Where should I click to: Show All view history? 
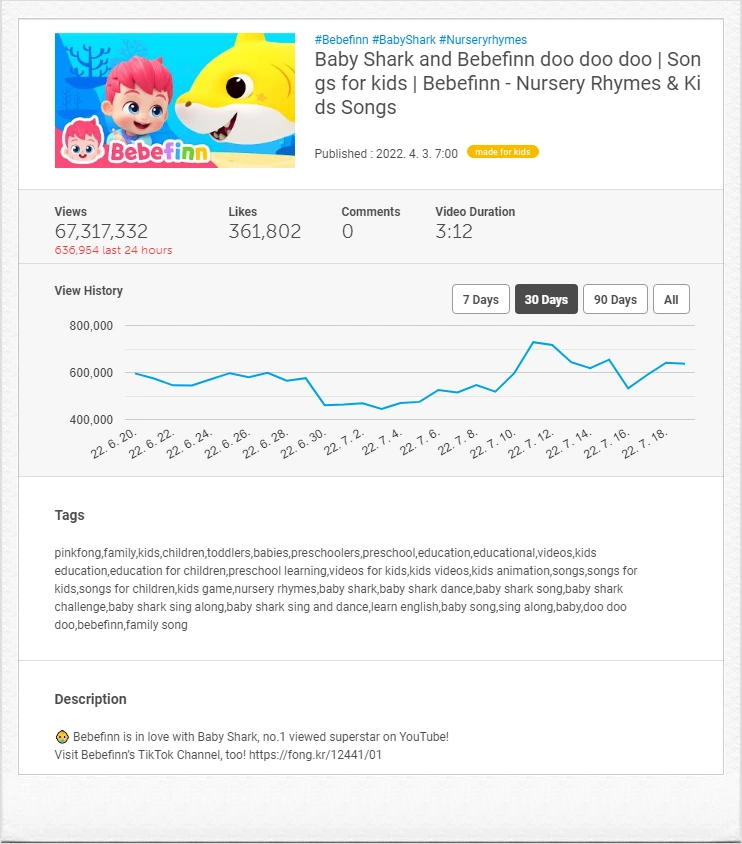pyautogui.click(x=671, y=299)
